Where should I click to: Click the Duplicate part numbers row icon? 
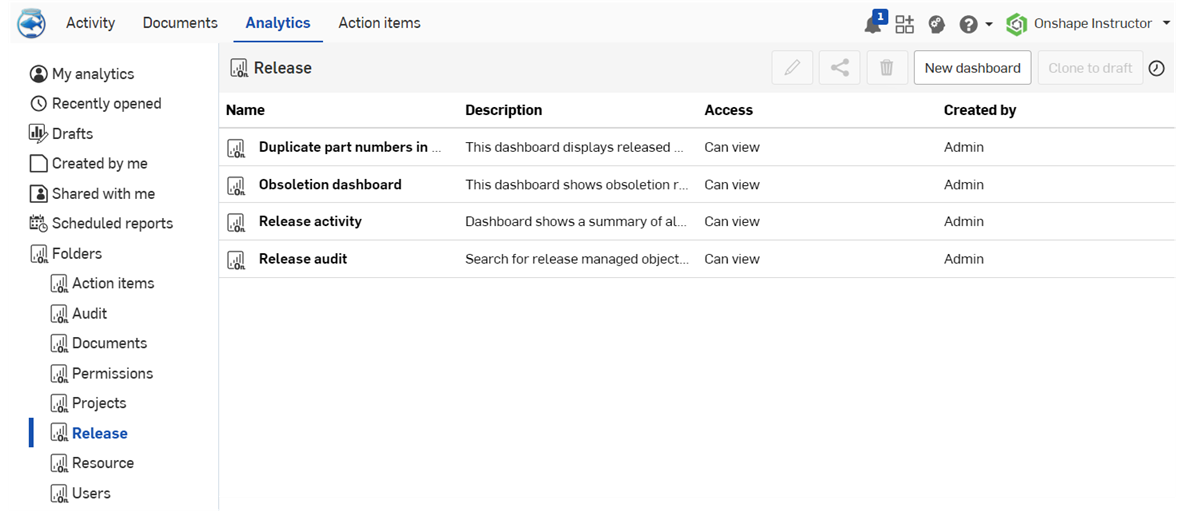tap(236, 148)
